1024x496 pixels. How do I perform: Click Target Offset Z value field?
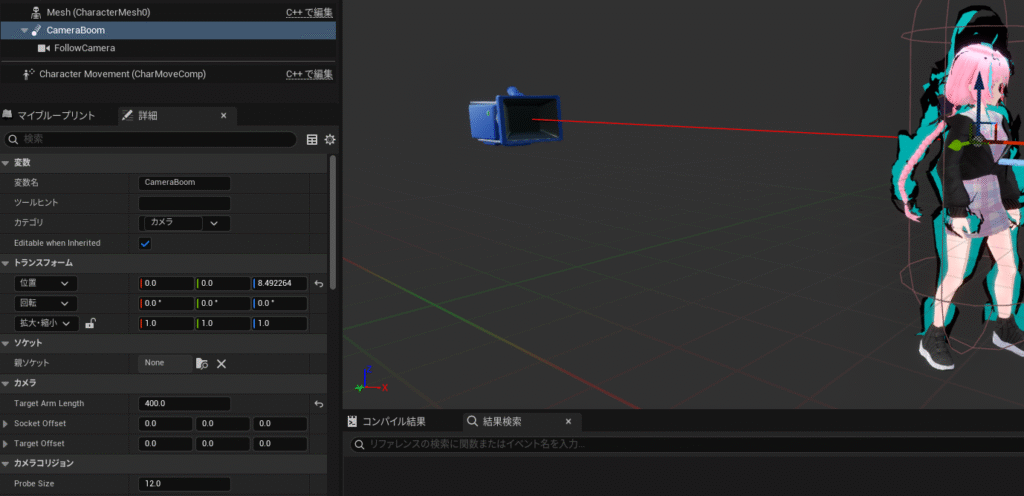click(280, 444)
